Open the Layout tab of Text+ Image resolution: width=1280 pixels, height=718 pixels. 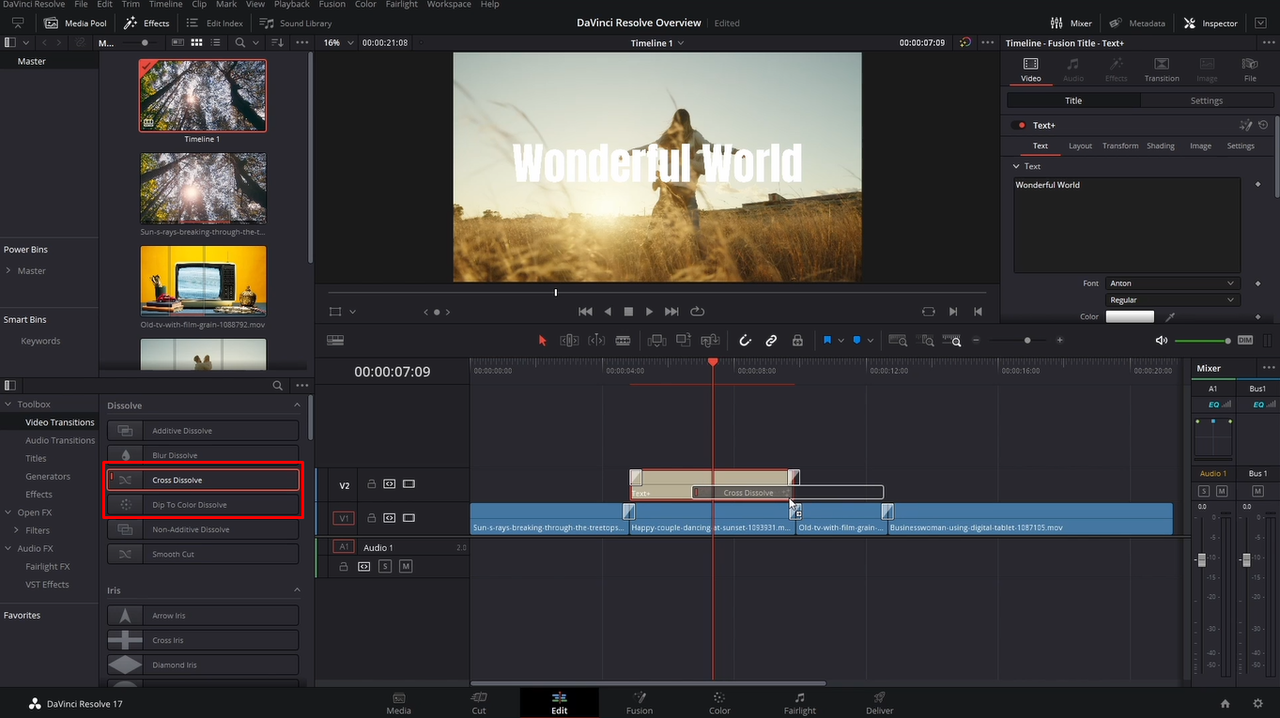pos(1080,146)
